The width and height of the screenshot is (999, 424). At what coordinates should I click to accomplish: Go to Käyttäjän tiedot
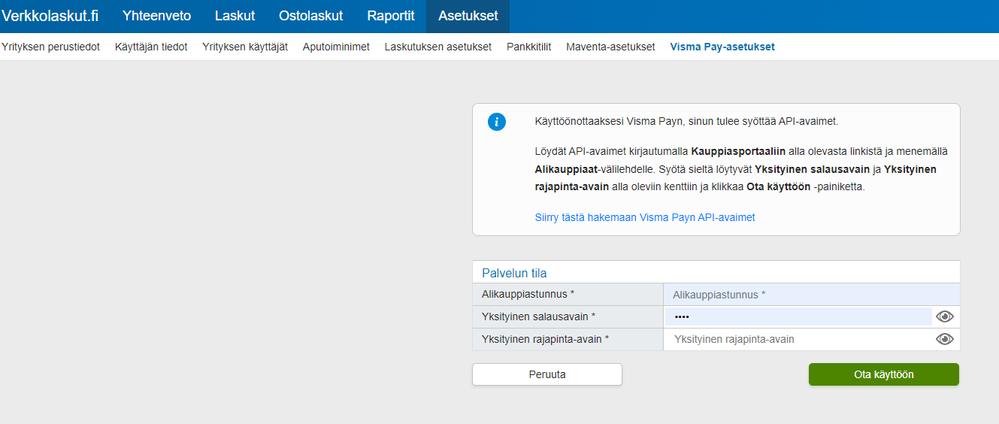point(151,47)
